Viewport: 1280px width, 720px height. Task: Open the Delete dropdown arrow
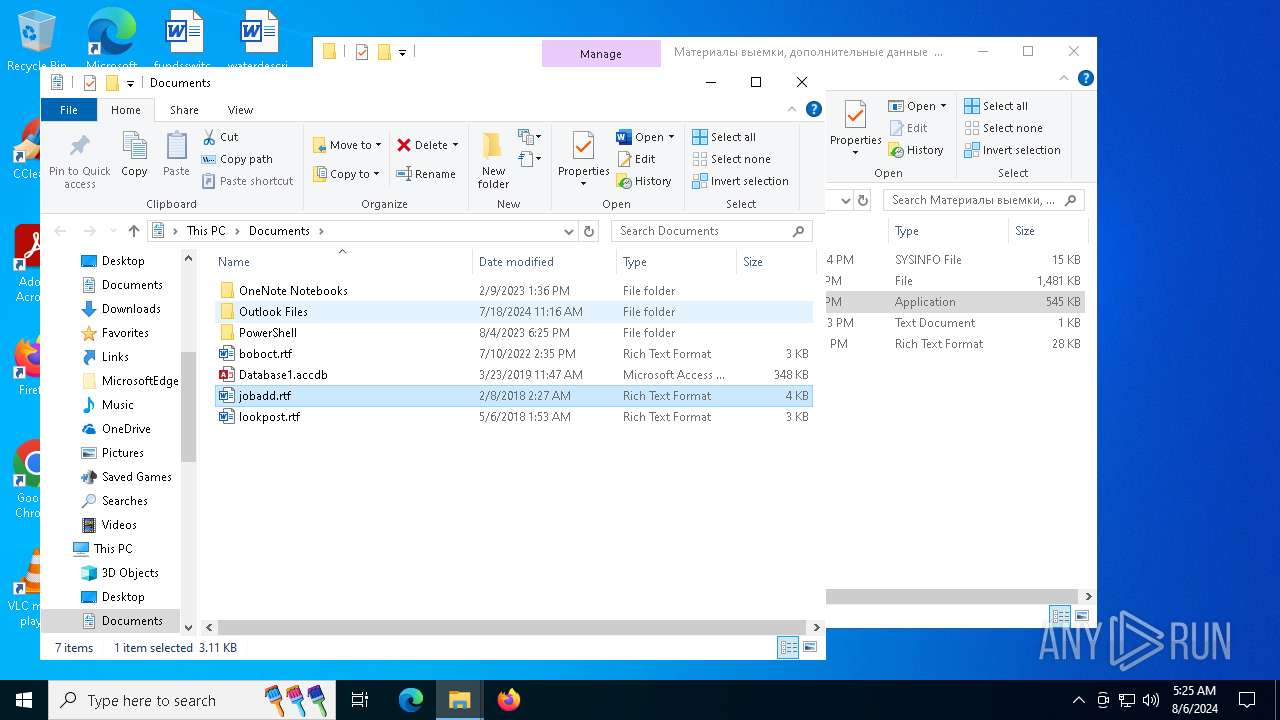(455, 145)
